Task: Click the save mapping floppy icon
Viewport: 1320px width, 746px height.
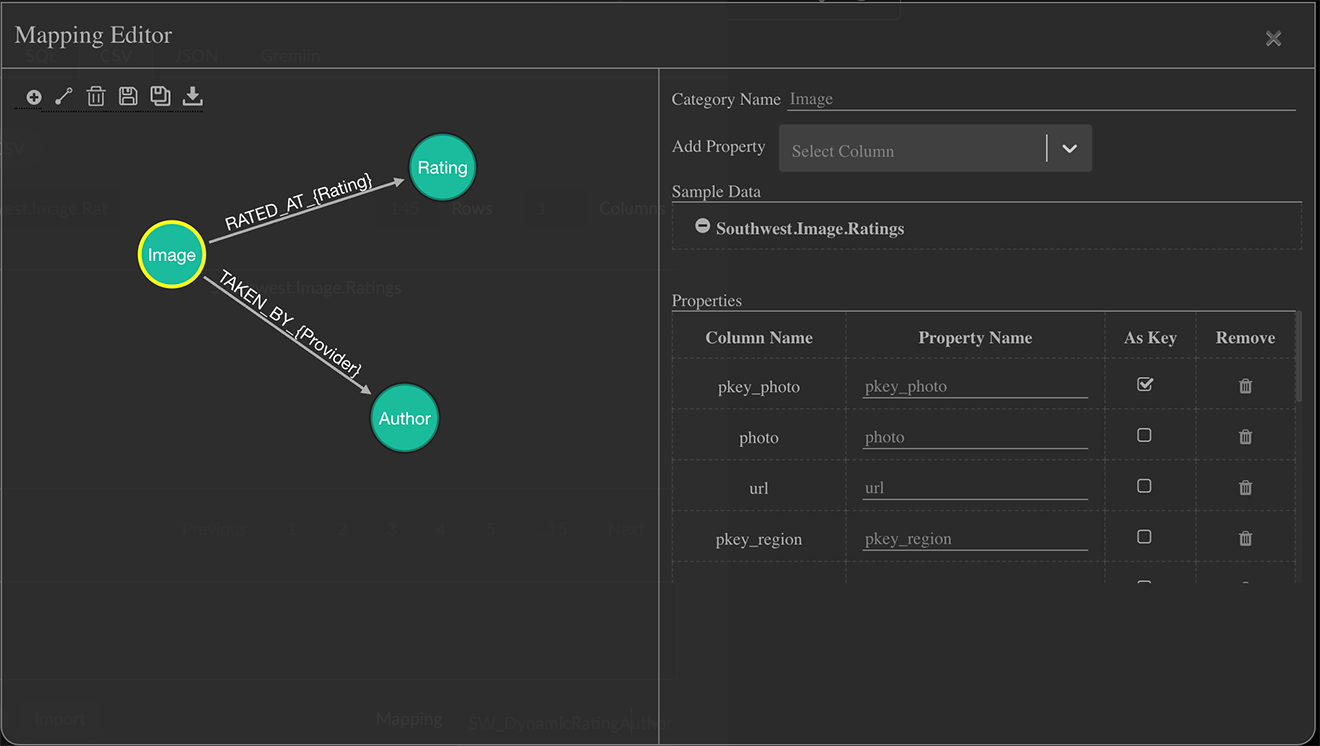Action: coord(128,96)
